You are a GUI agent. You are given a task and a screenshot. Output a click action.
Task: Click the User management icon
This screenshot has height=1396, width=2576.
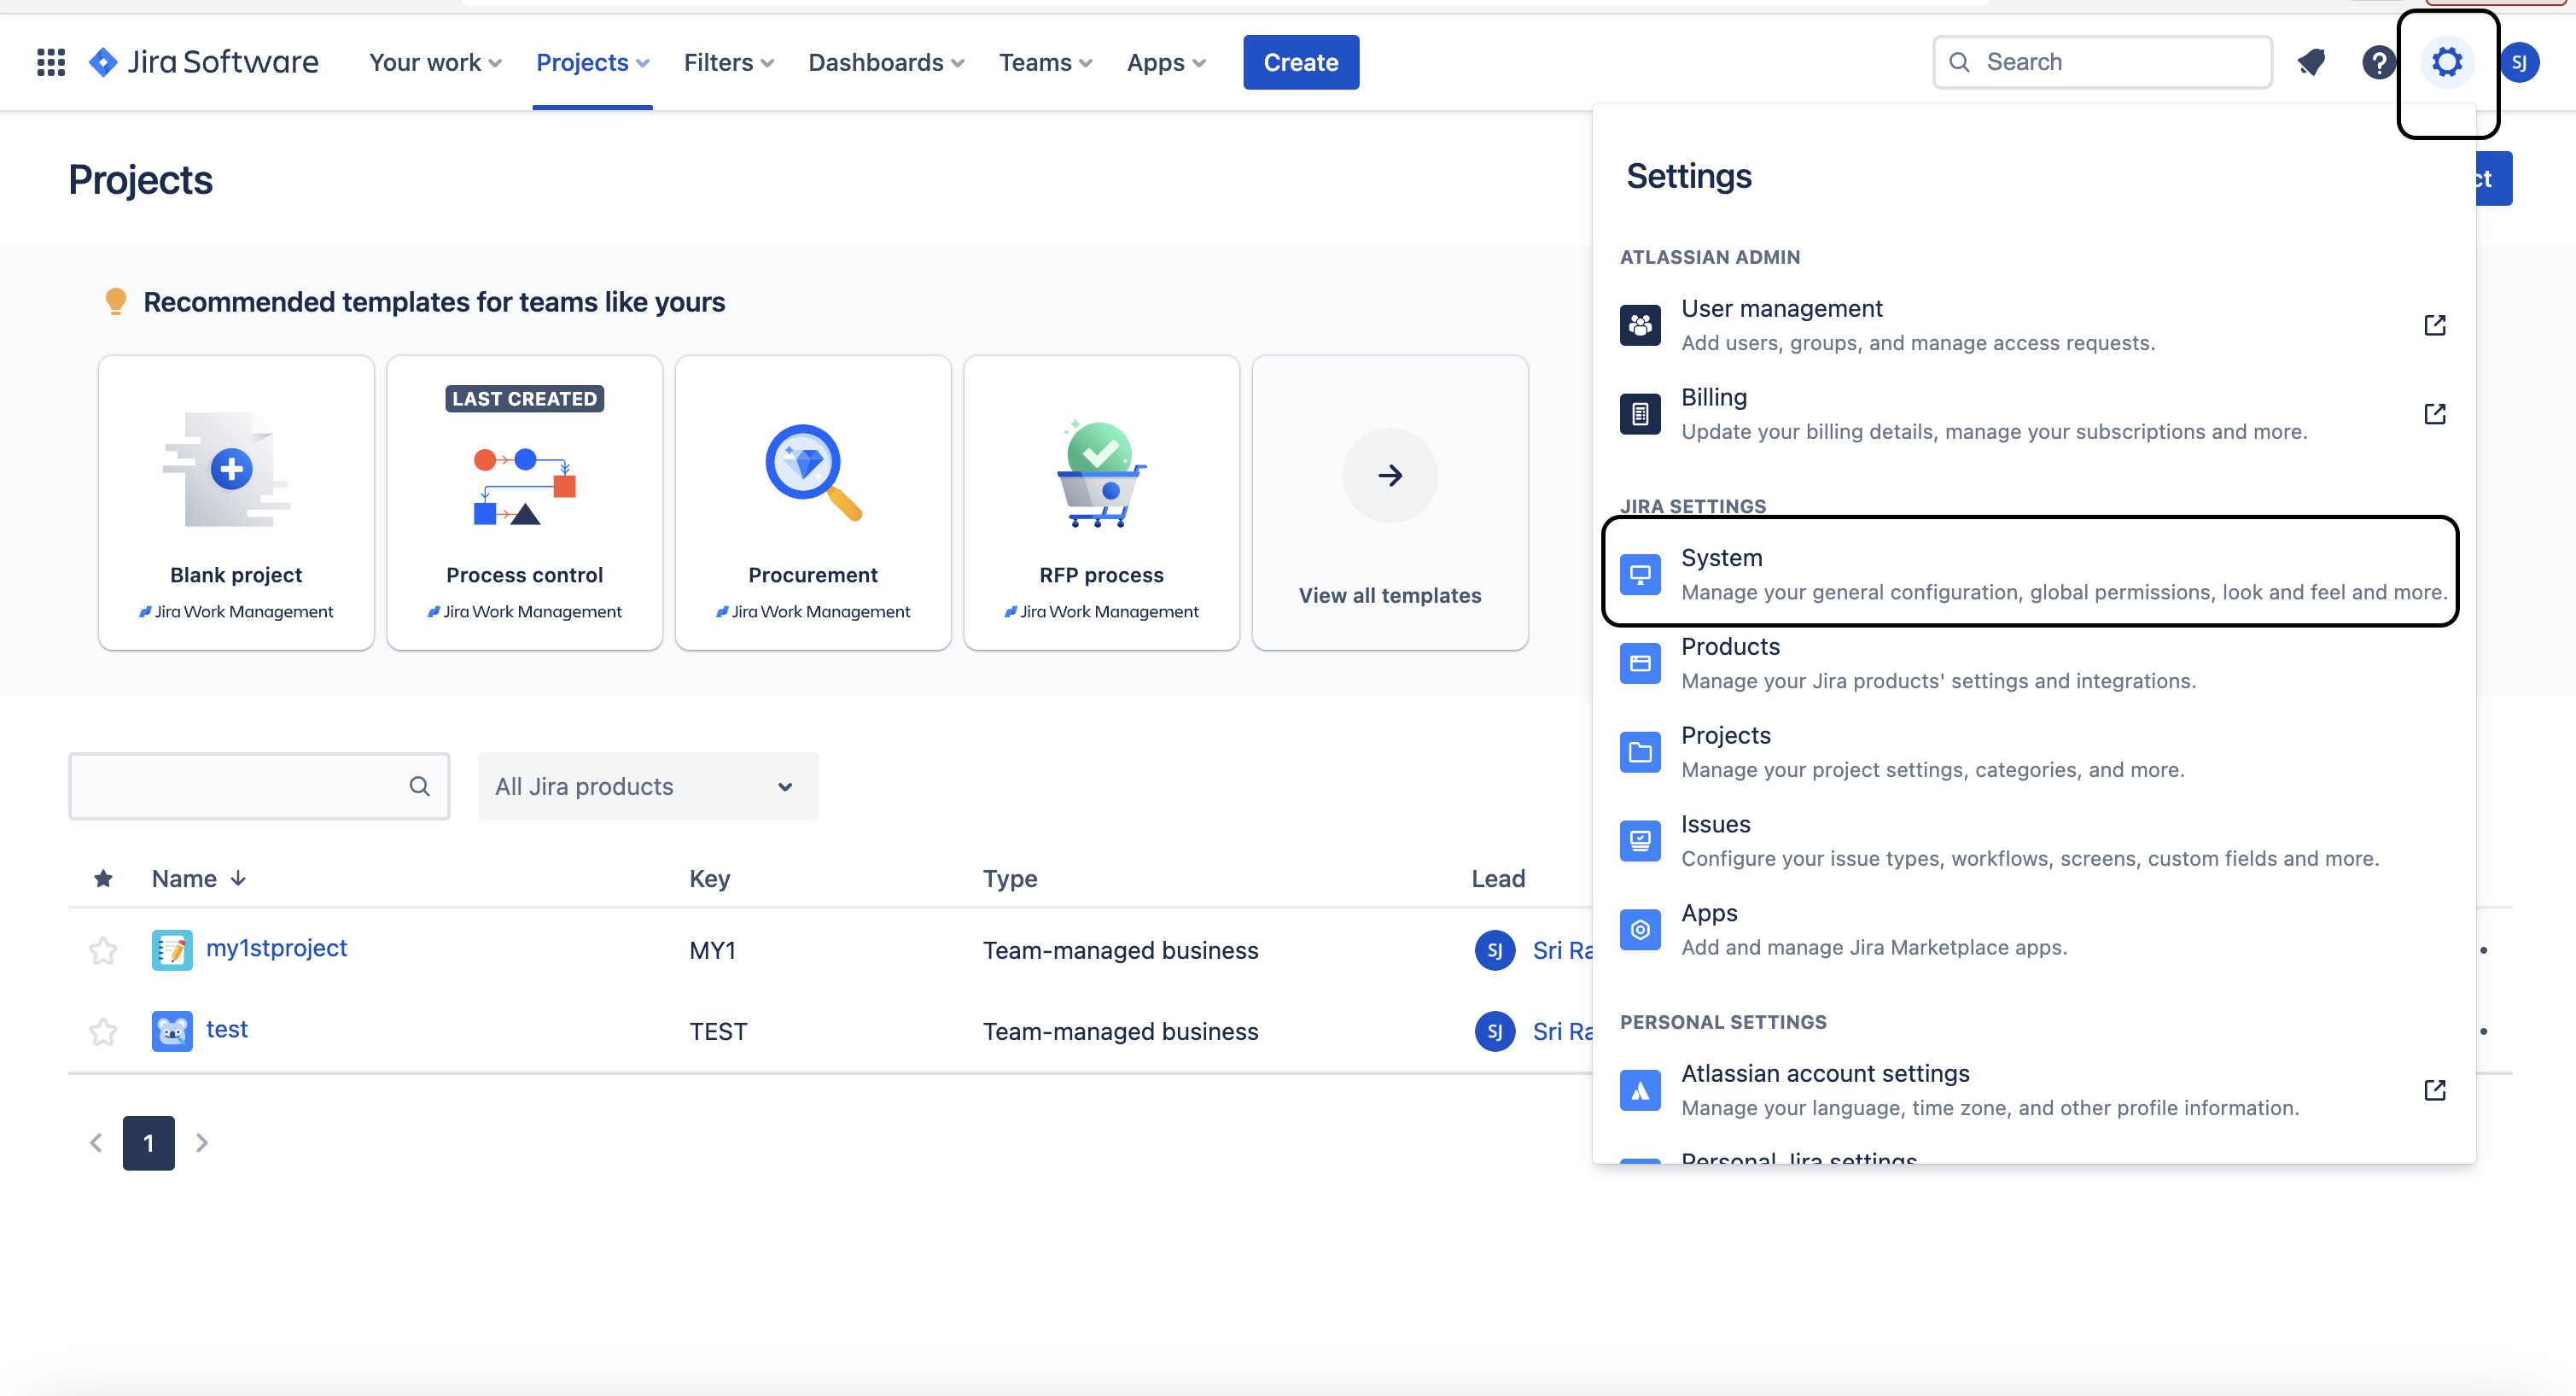tap(1640, 325)
